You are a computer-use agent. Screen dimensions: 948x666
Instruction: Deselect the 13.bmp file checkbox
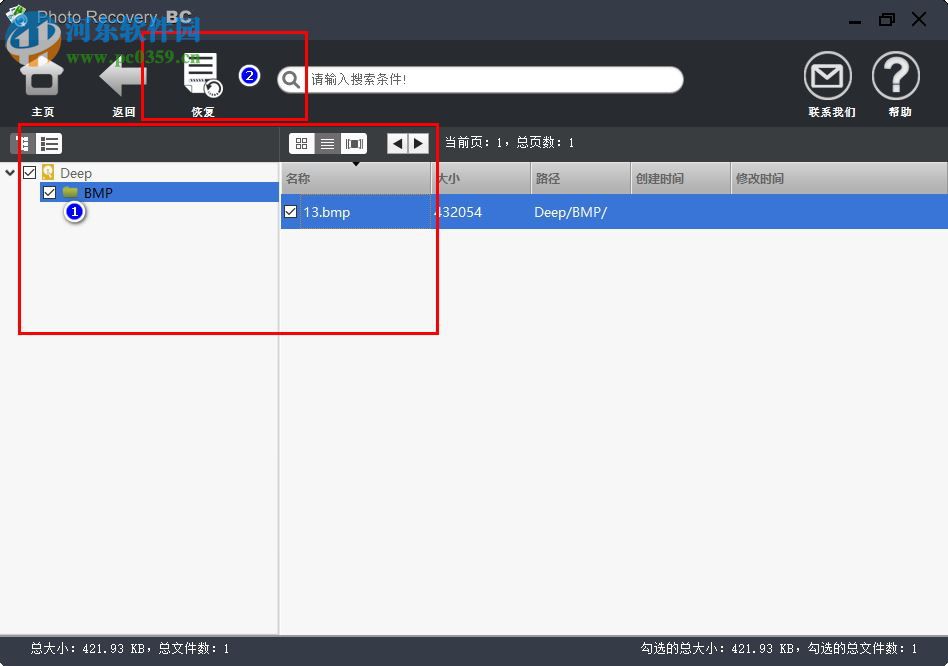pyautogui.click(x=290, y=211)
